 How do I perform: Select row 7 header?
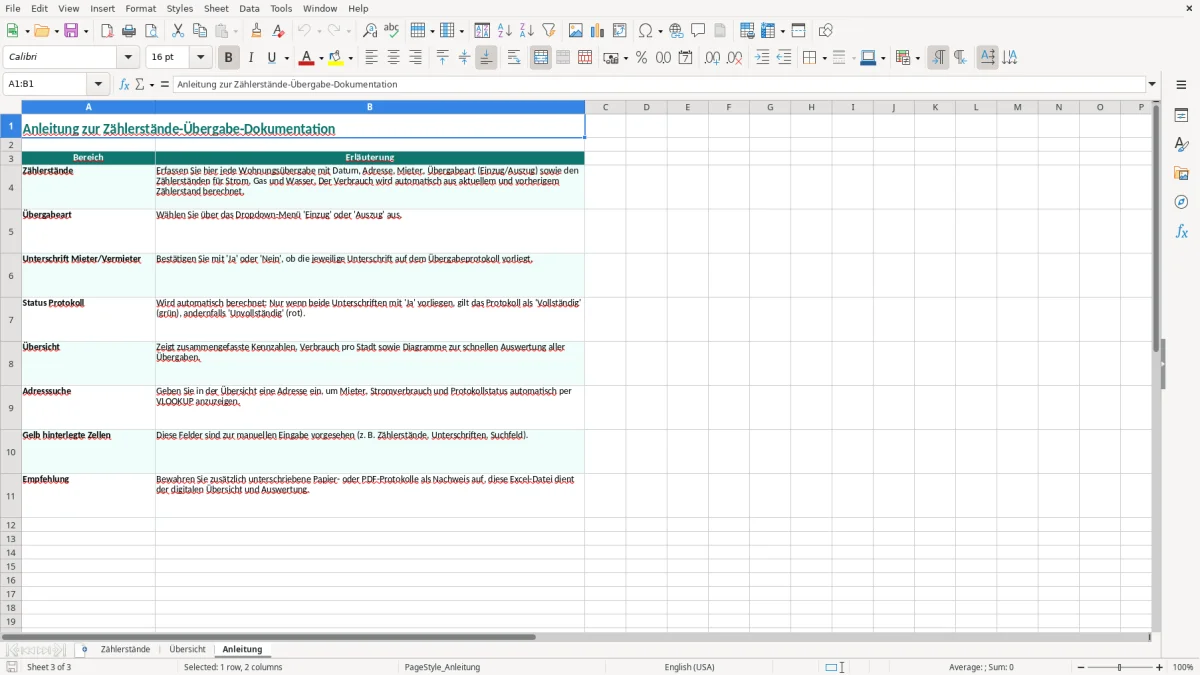[x=11, y=319]
